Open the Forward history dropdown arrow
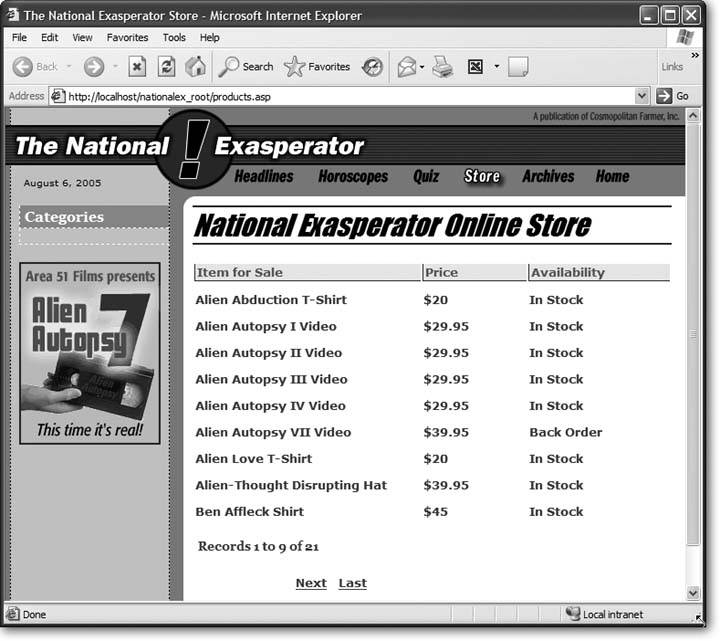 [115, 67]
